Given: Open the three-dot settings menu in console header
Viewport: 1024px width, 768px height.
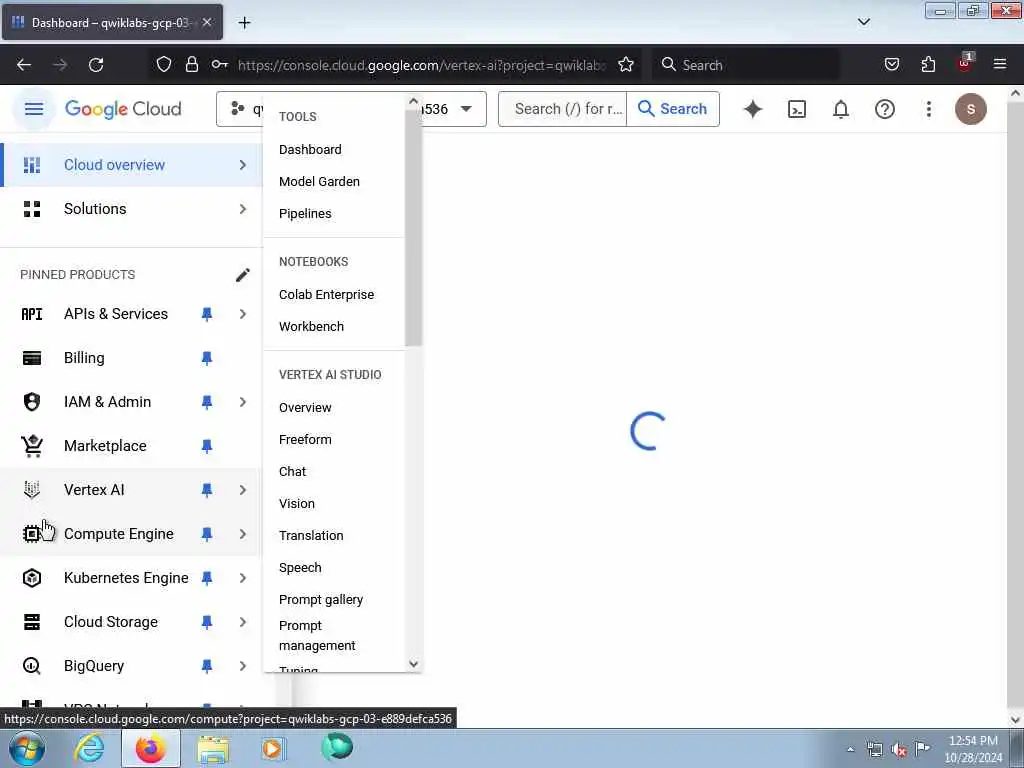Looking at the screenshot, I should [928, 109].
